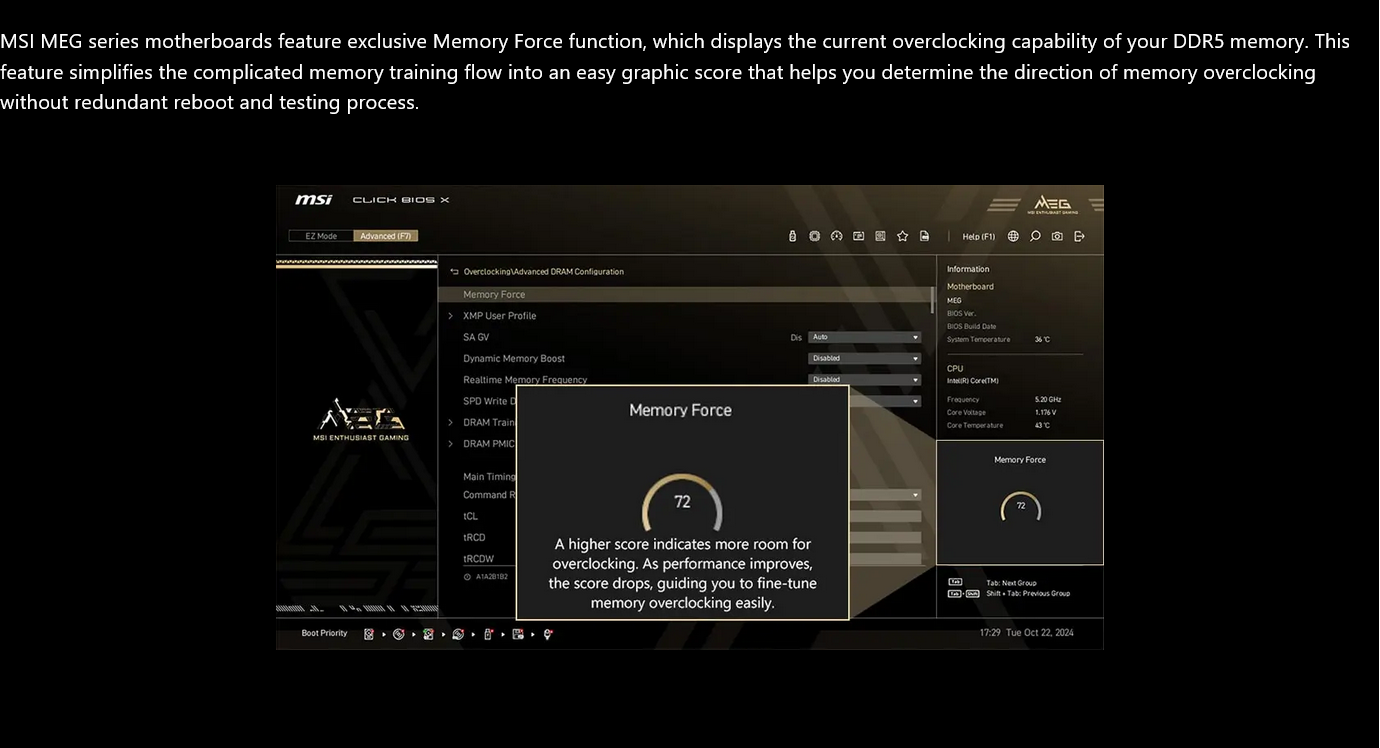Open the Dynamic Memory Boost dropdown
This screenshot has width=1380, height=748.
pyautogui.click(x=864, y=359)
